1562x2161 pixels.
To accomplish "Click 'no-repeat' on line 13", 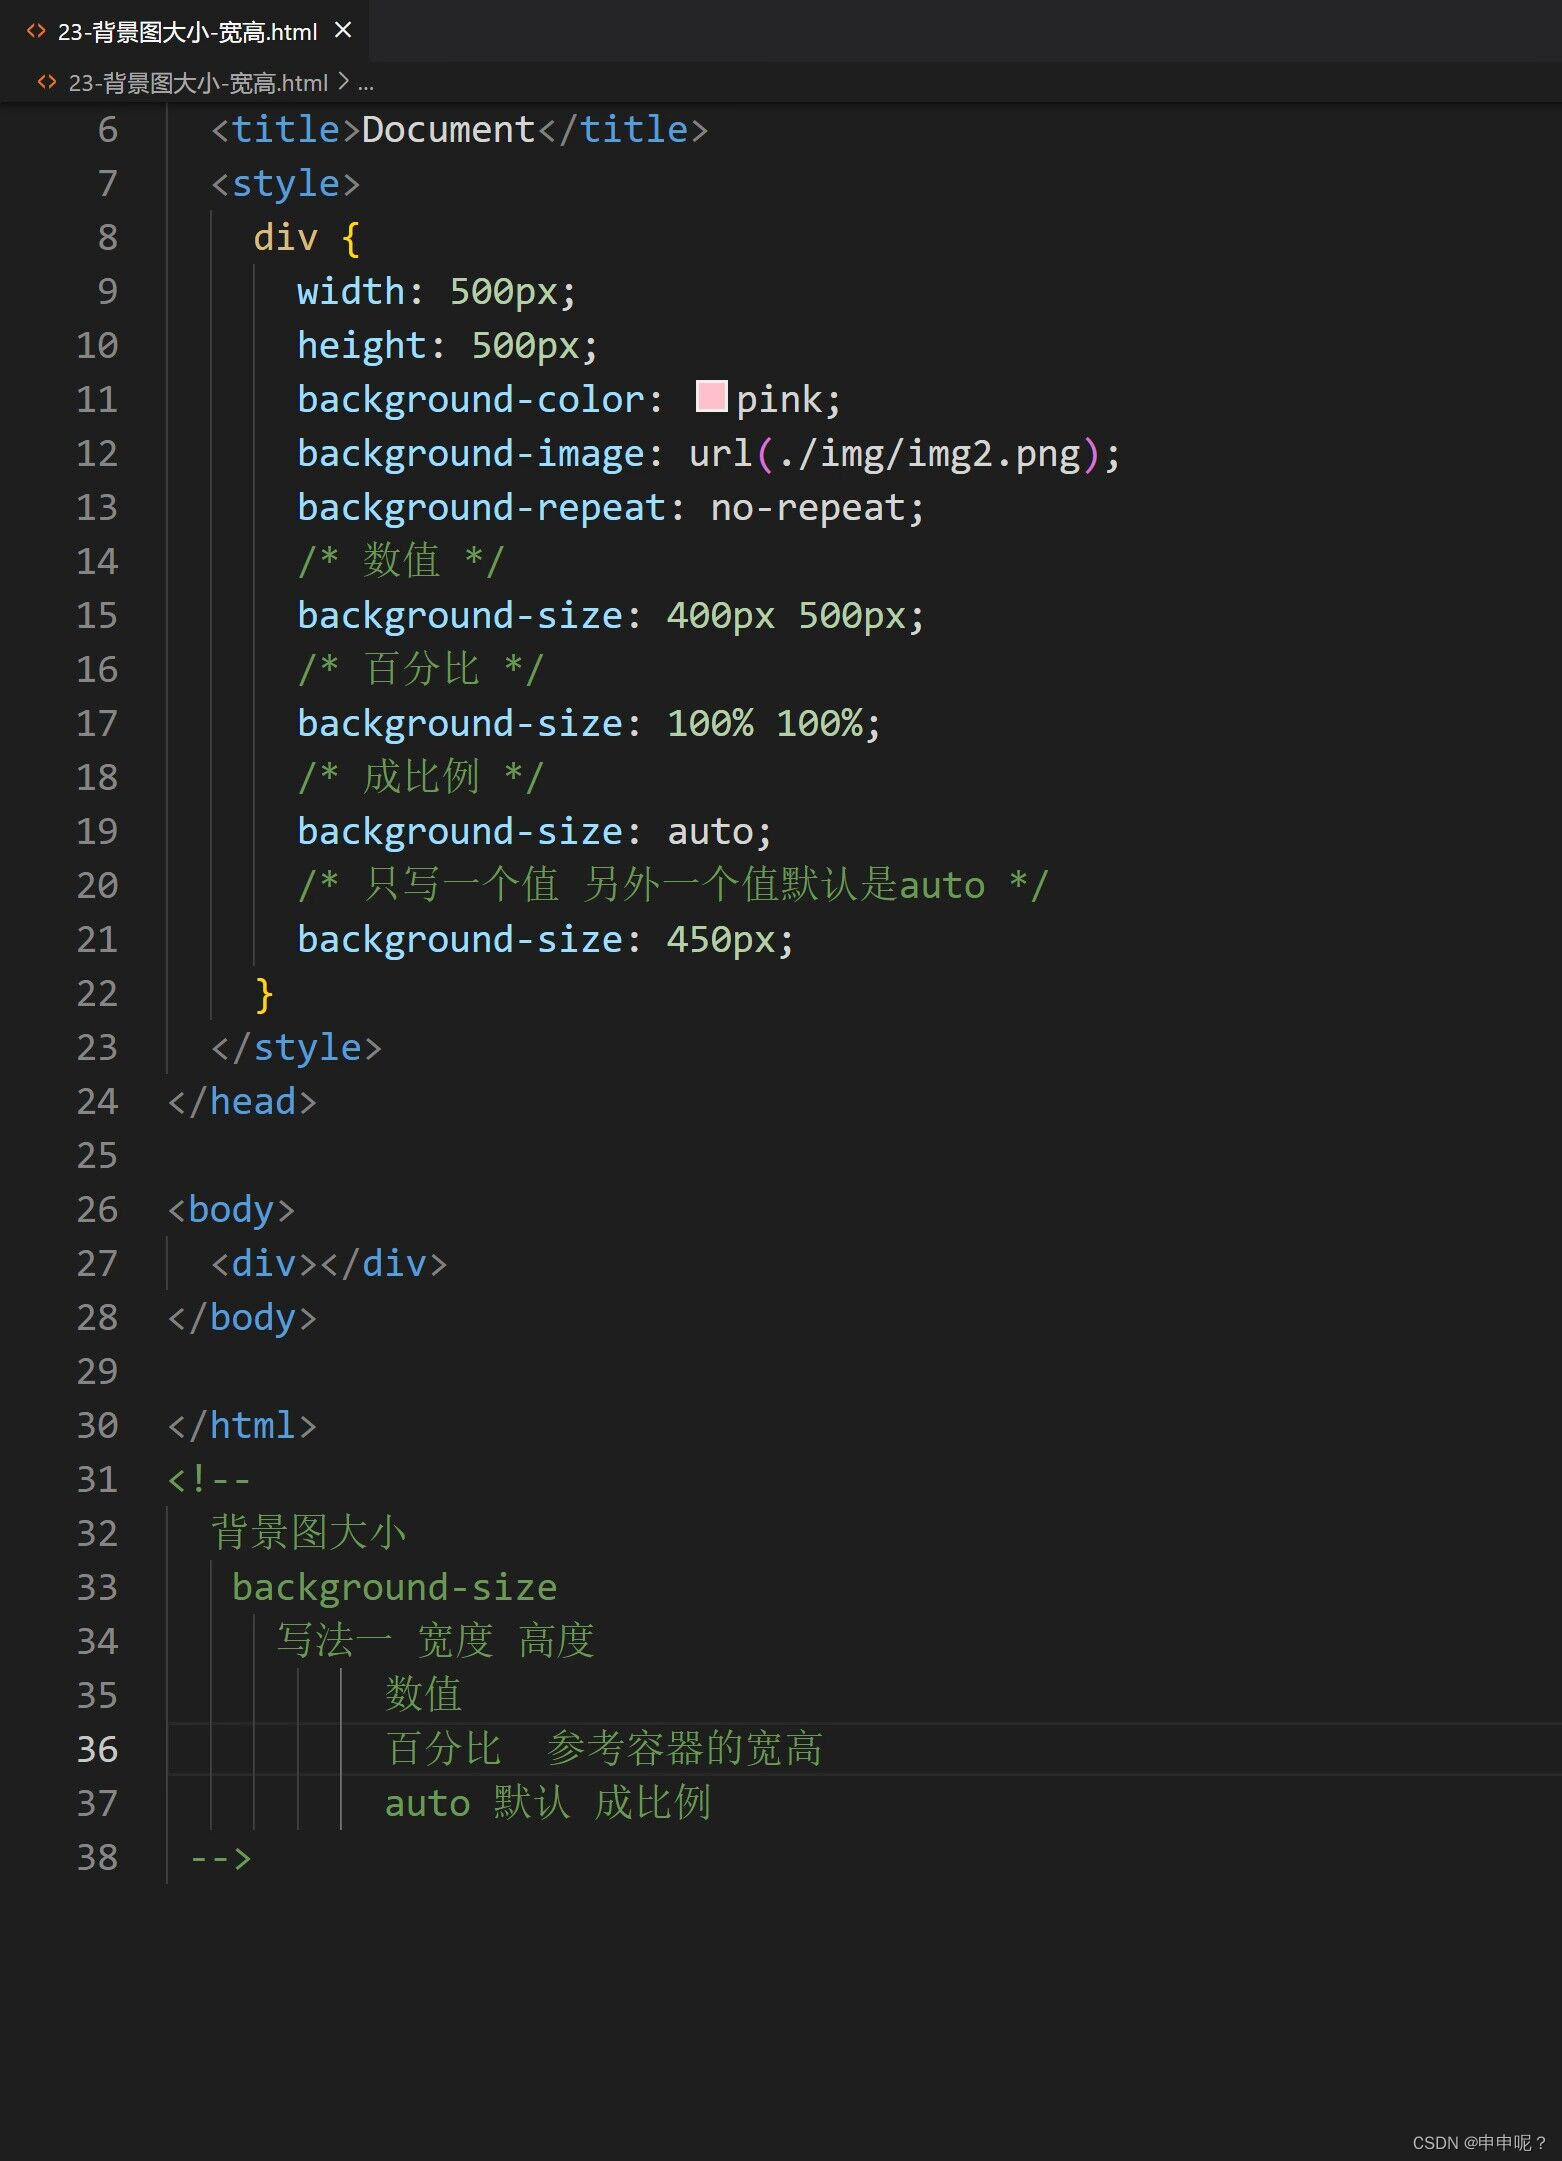I will click(807, 508).
